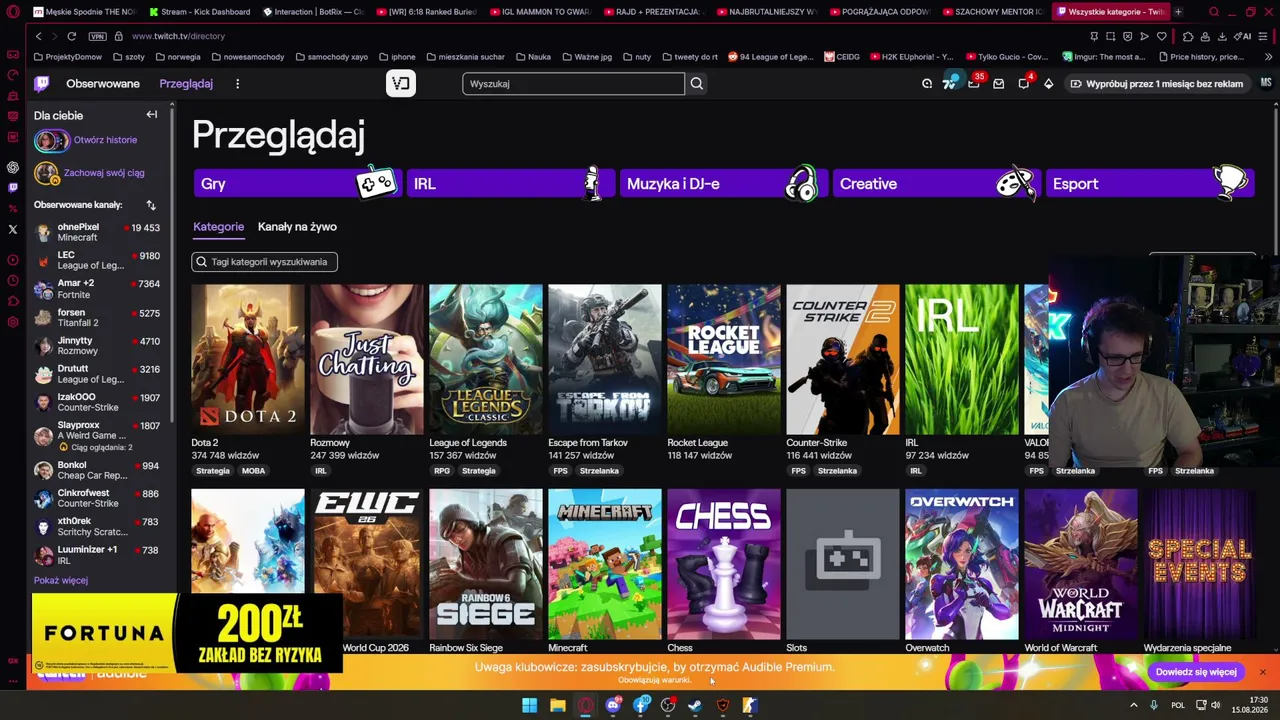
Task: Open the Counter-Strike 2 category thumbnail
Action: tap(843, 359)
